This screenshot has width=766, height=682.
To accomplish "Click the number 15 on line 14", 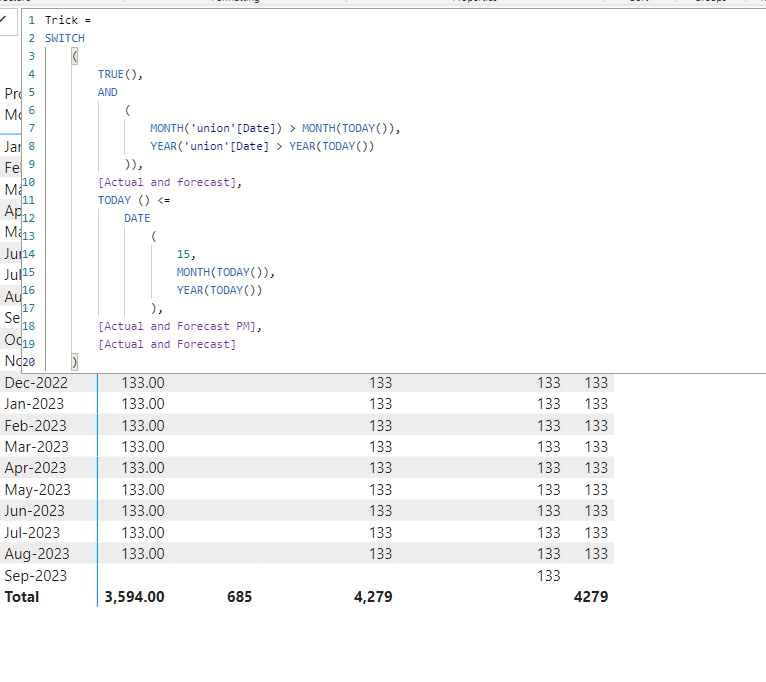I will point(183,254).
